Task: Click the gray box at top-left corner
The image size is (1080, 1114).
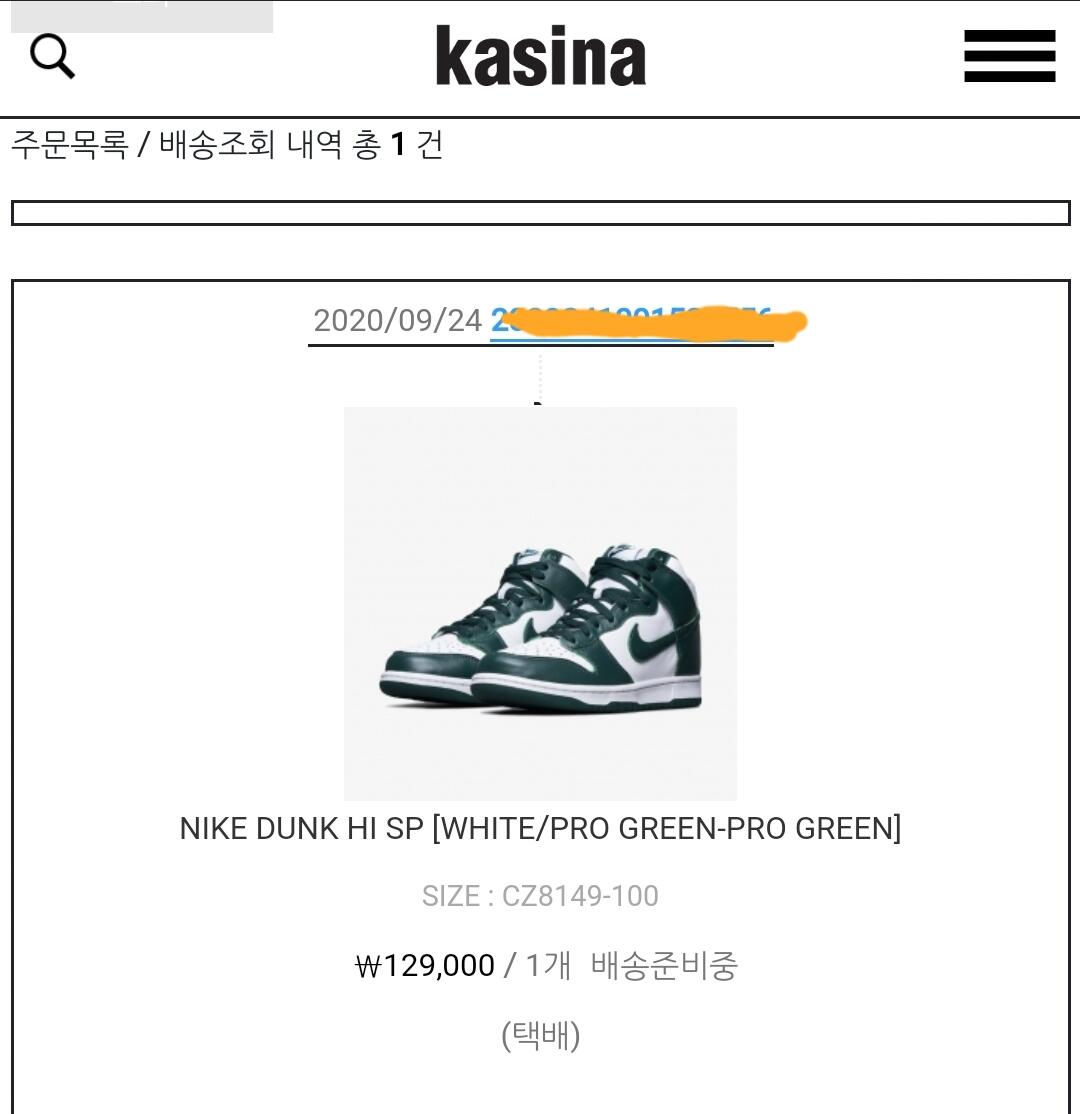Action: [142, 16]
